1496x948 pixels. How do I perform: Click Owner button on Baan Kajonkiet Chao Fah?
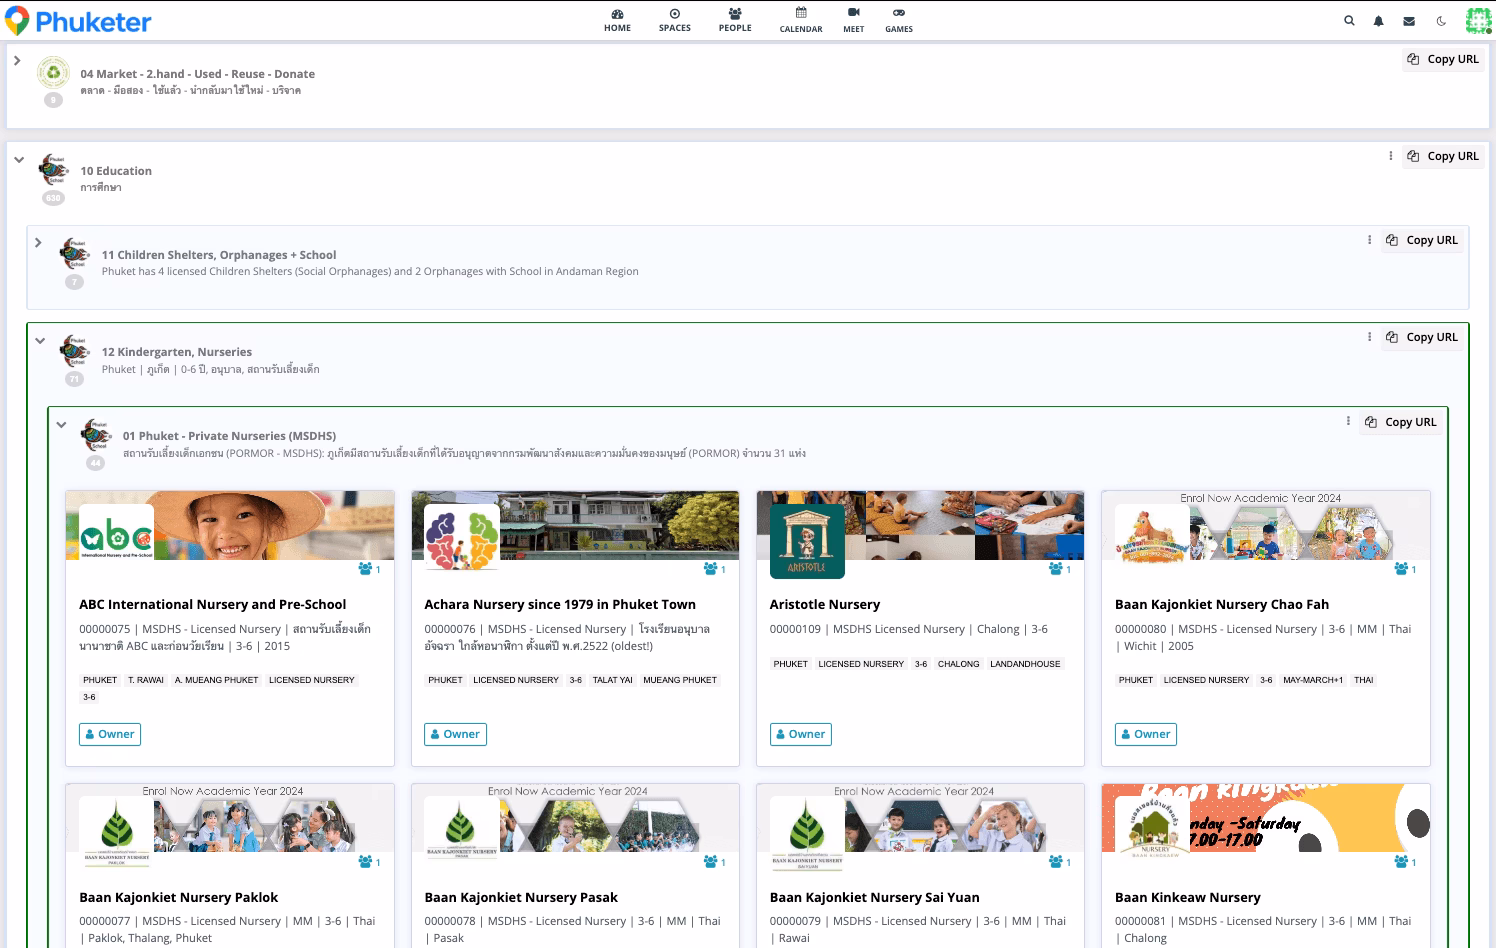(1146, 734)
